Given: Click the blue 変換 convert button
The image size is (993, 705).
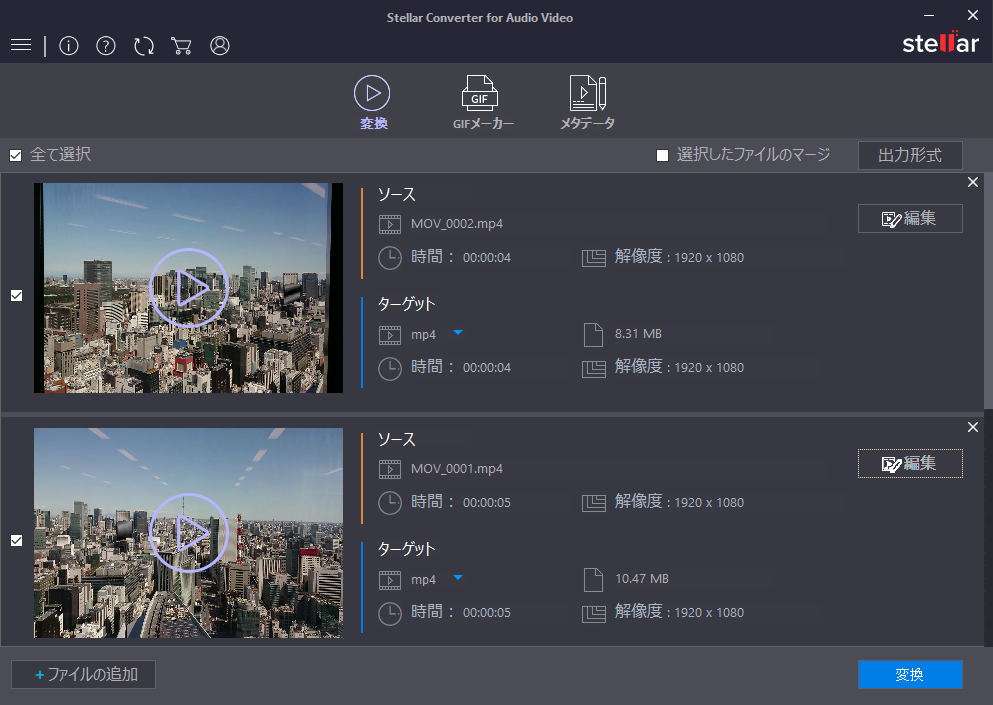Looking at the screenshot, I should [x=909, y=675].
